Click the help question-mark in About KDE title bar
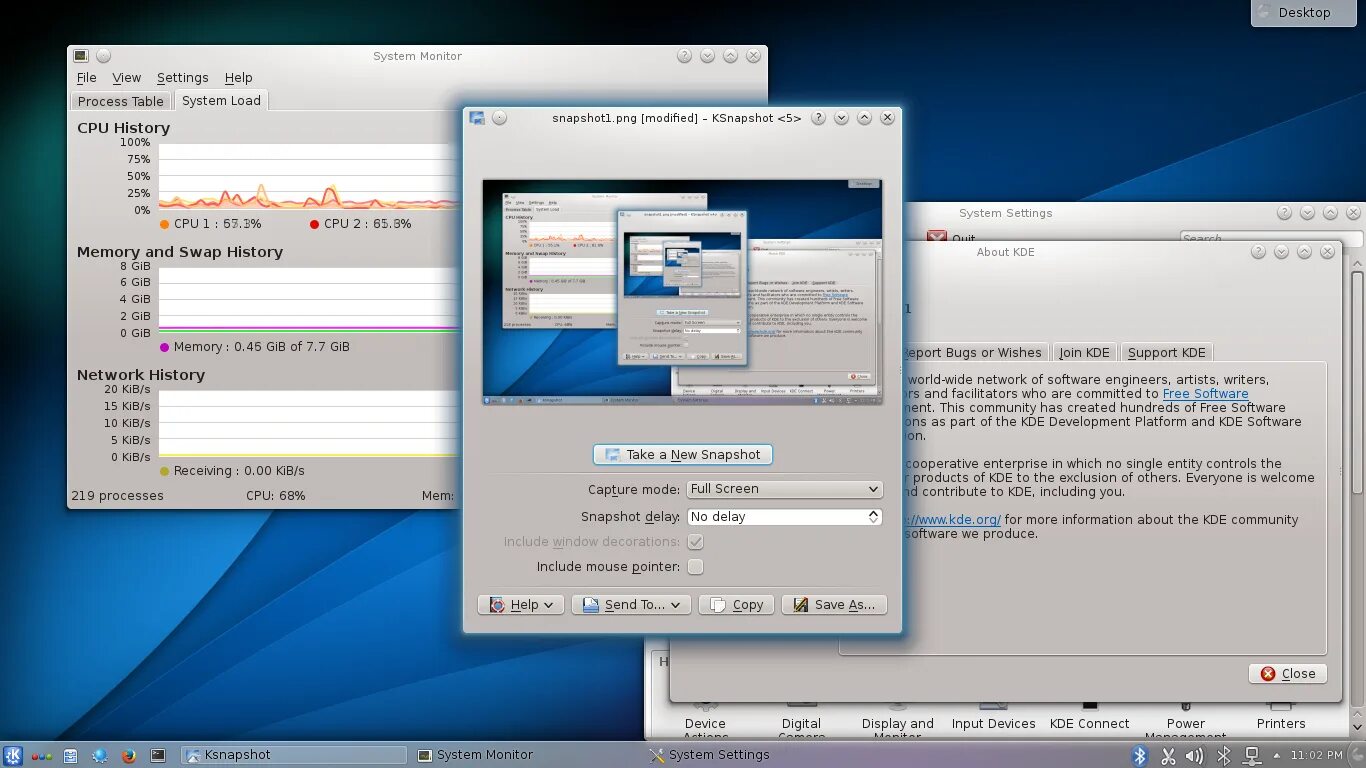Image resolution: width=1366 pixels, height=768 pixels. click(1258, 252)
